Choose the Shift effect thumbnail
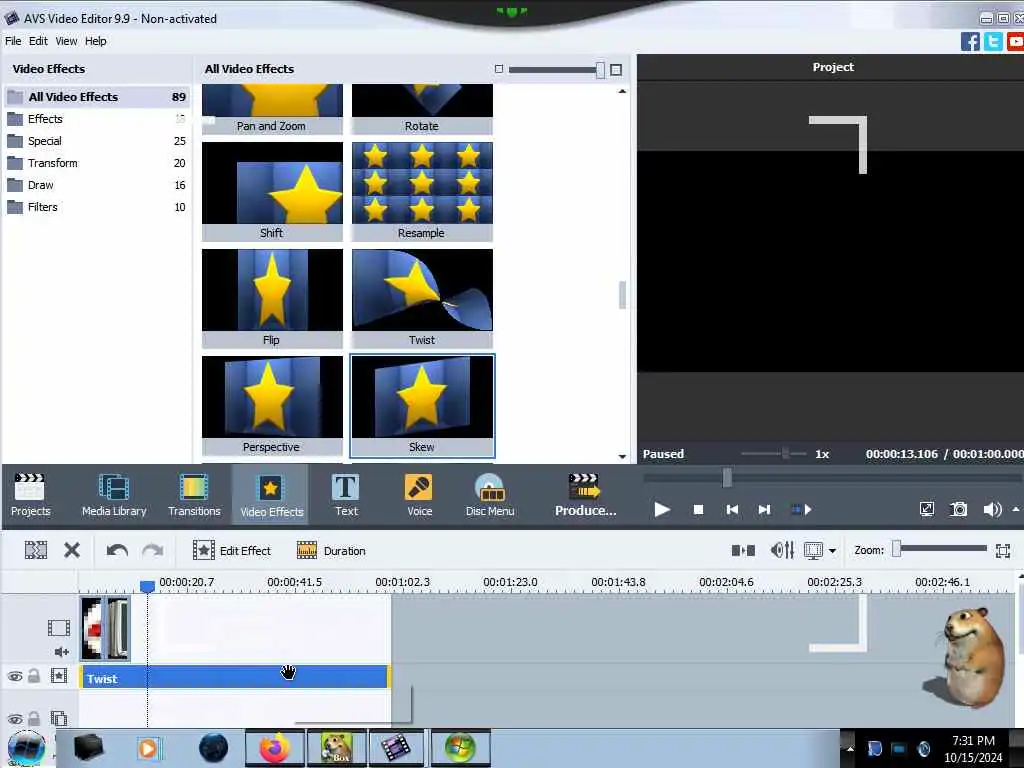Screen dimensions: 1024x768 click(x=272, y=191)
